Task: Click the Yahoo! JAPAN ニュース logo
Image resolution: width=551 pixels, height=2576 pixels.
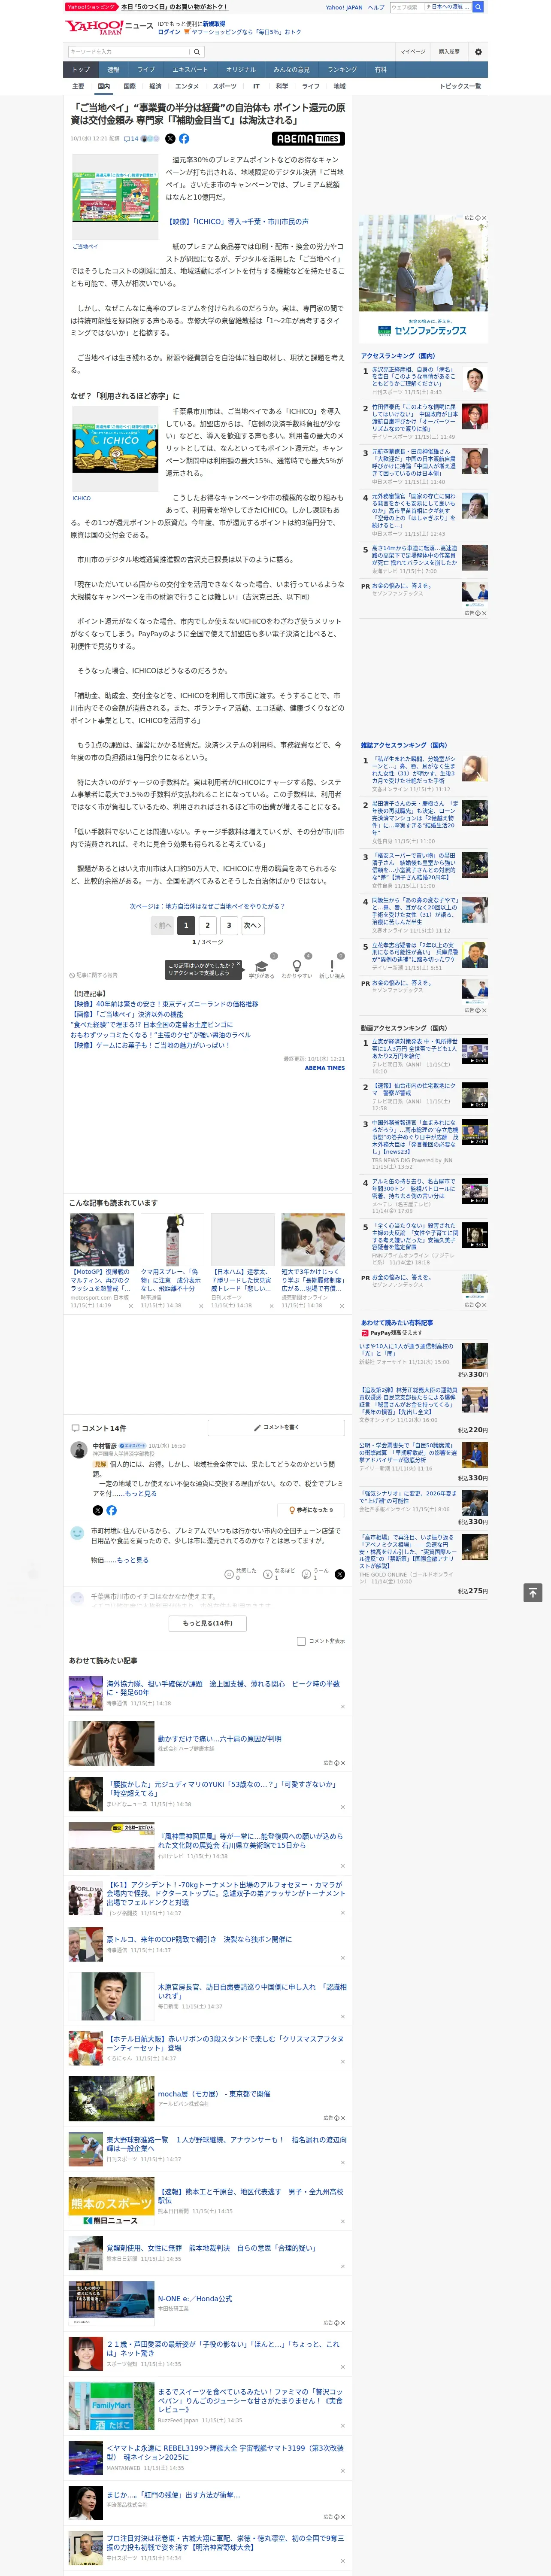Action: pyautogui.click(x=109, y=27)
